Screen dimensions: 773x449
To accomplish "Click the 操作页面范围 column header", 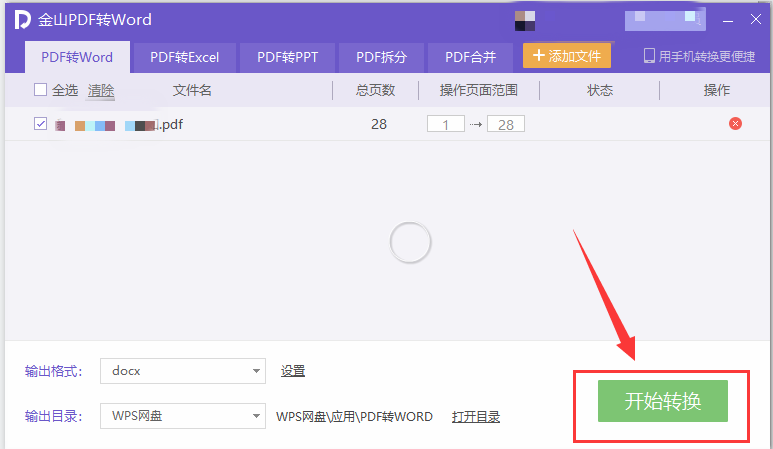I will [479, 90].
